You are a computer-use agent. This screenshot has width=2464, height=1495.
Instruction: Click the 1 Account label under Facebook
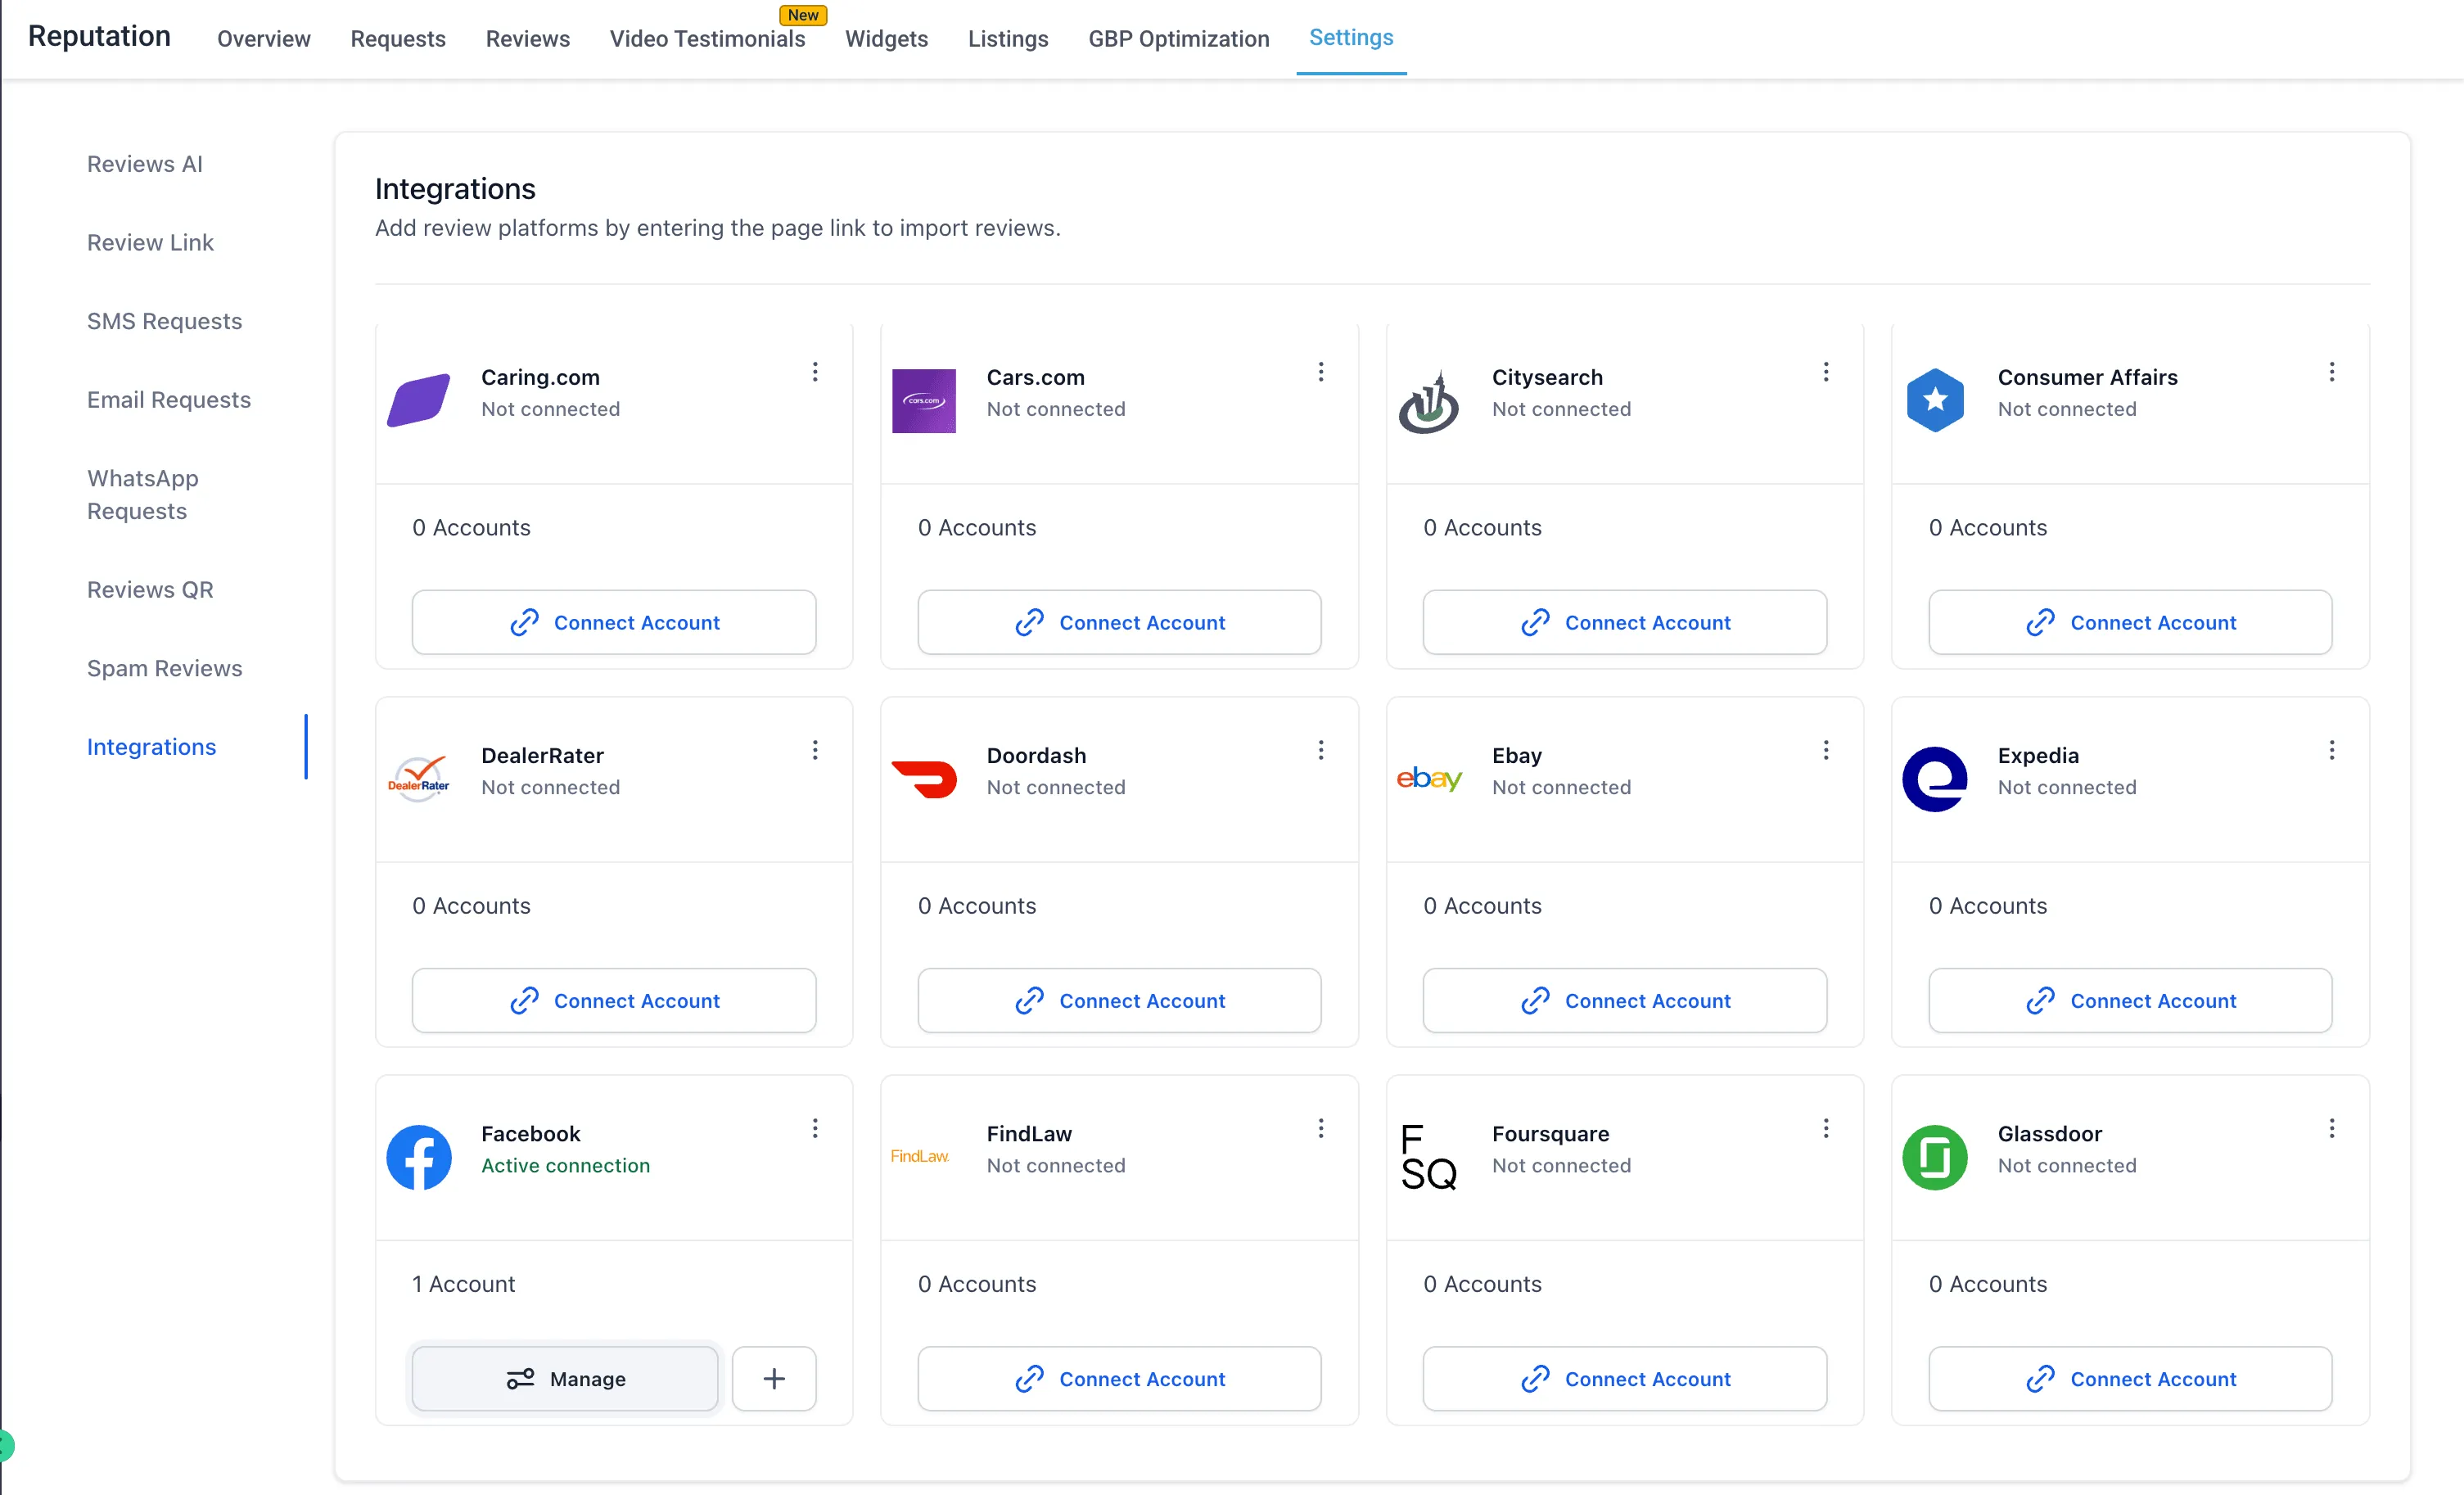[463, 1283]
